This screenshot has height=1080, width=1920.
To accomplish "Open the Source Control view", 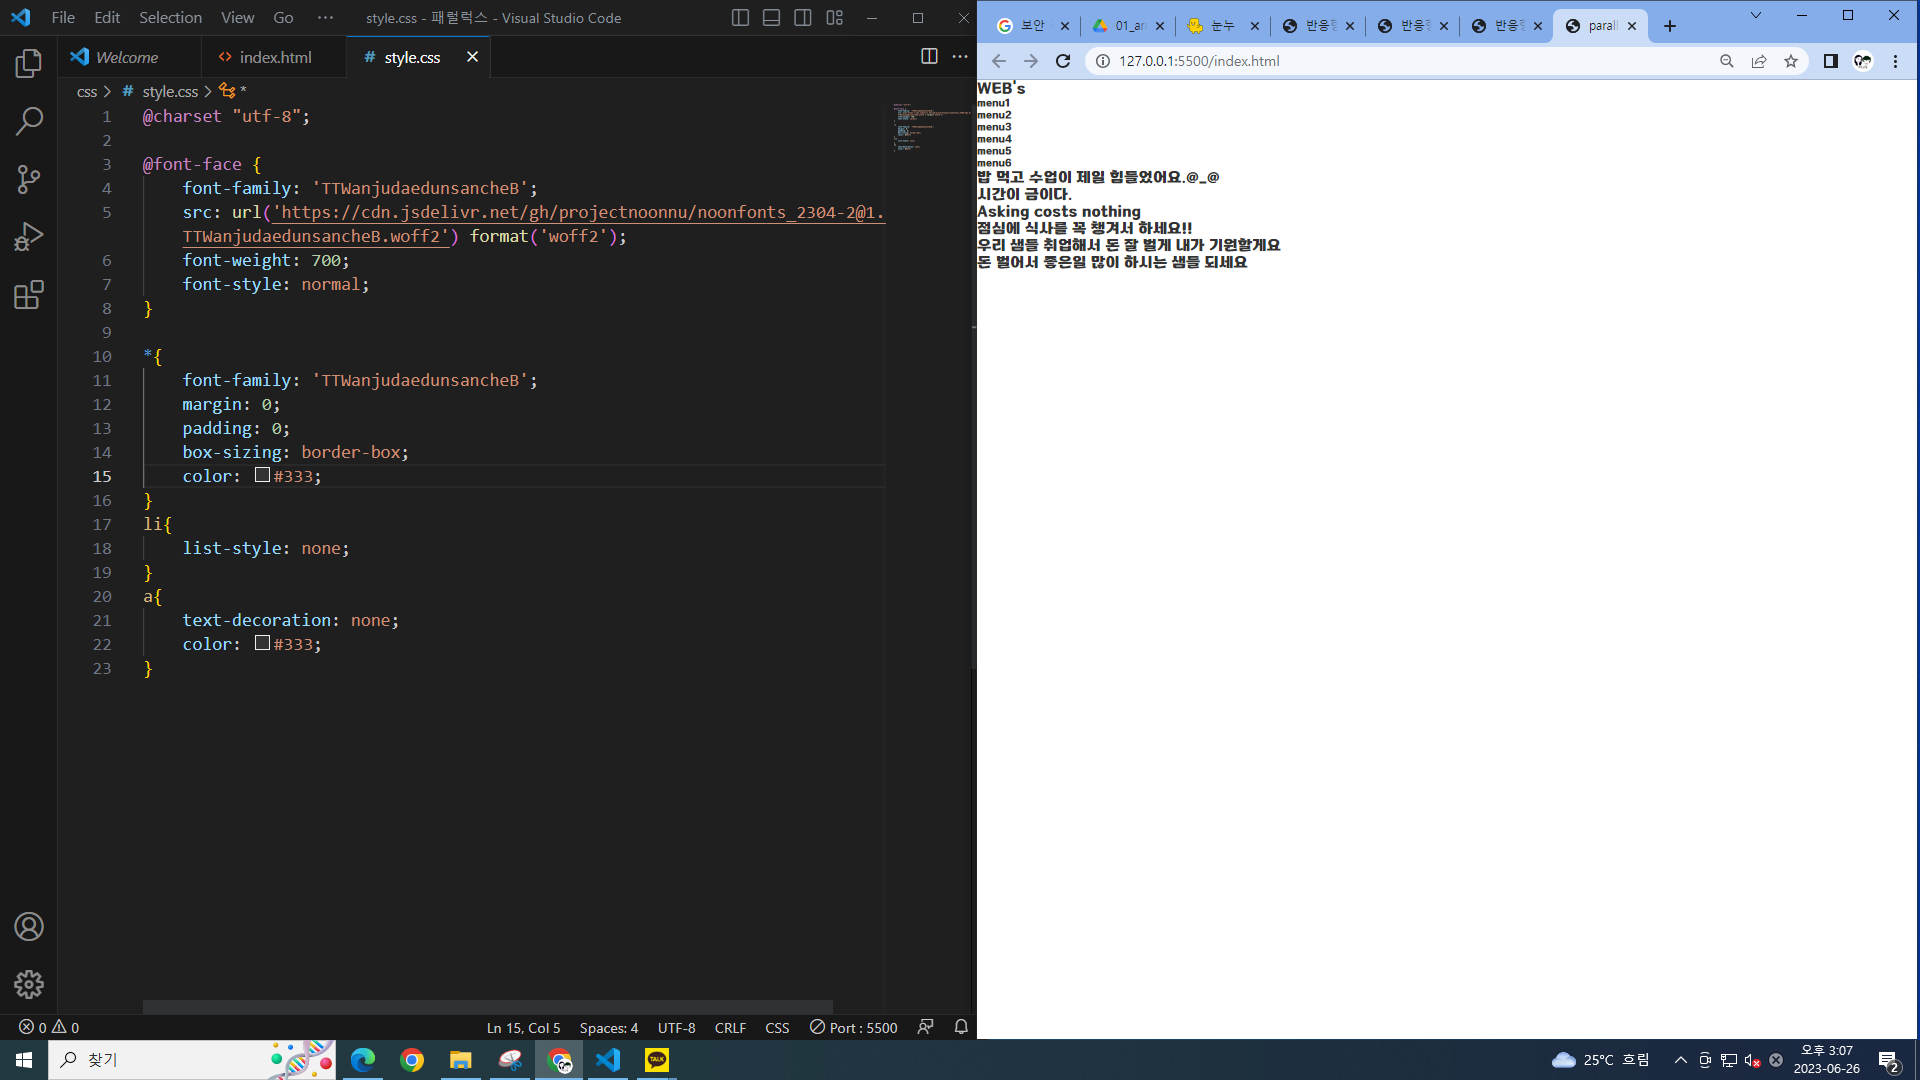I will pos(29,179).
